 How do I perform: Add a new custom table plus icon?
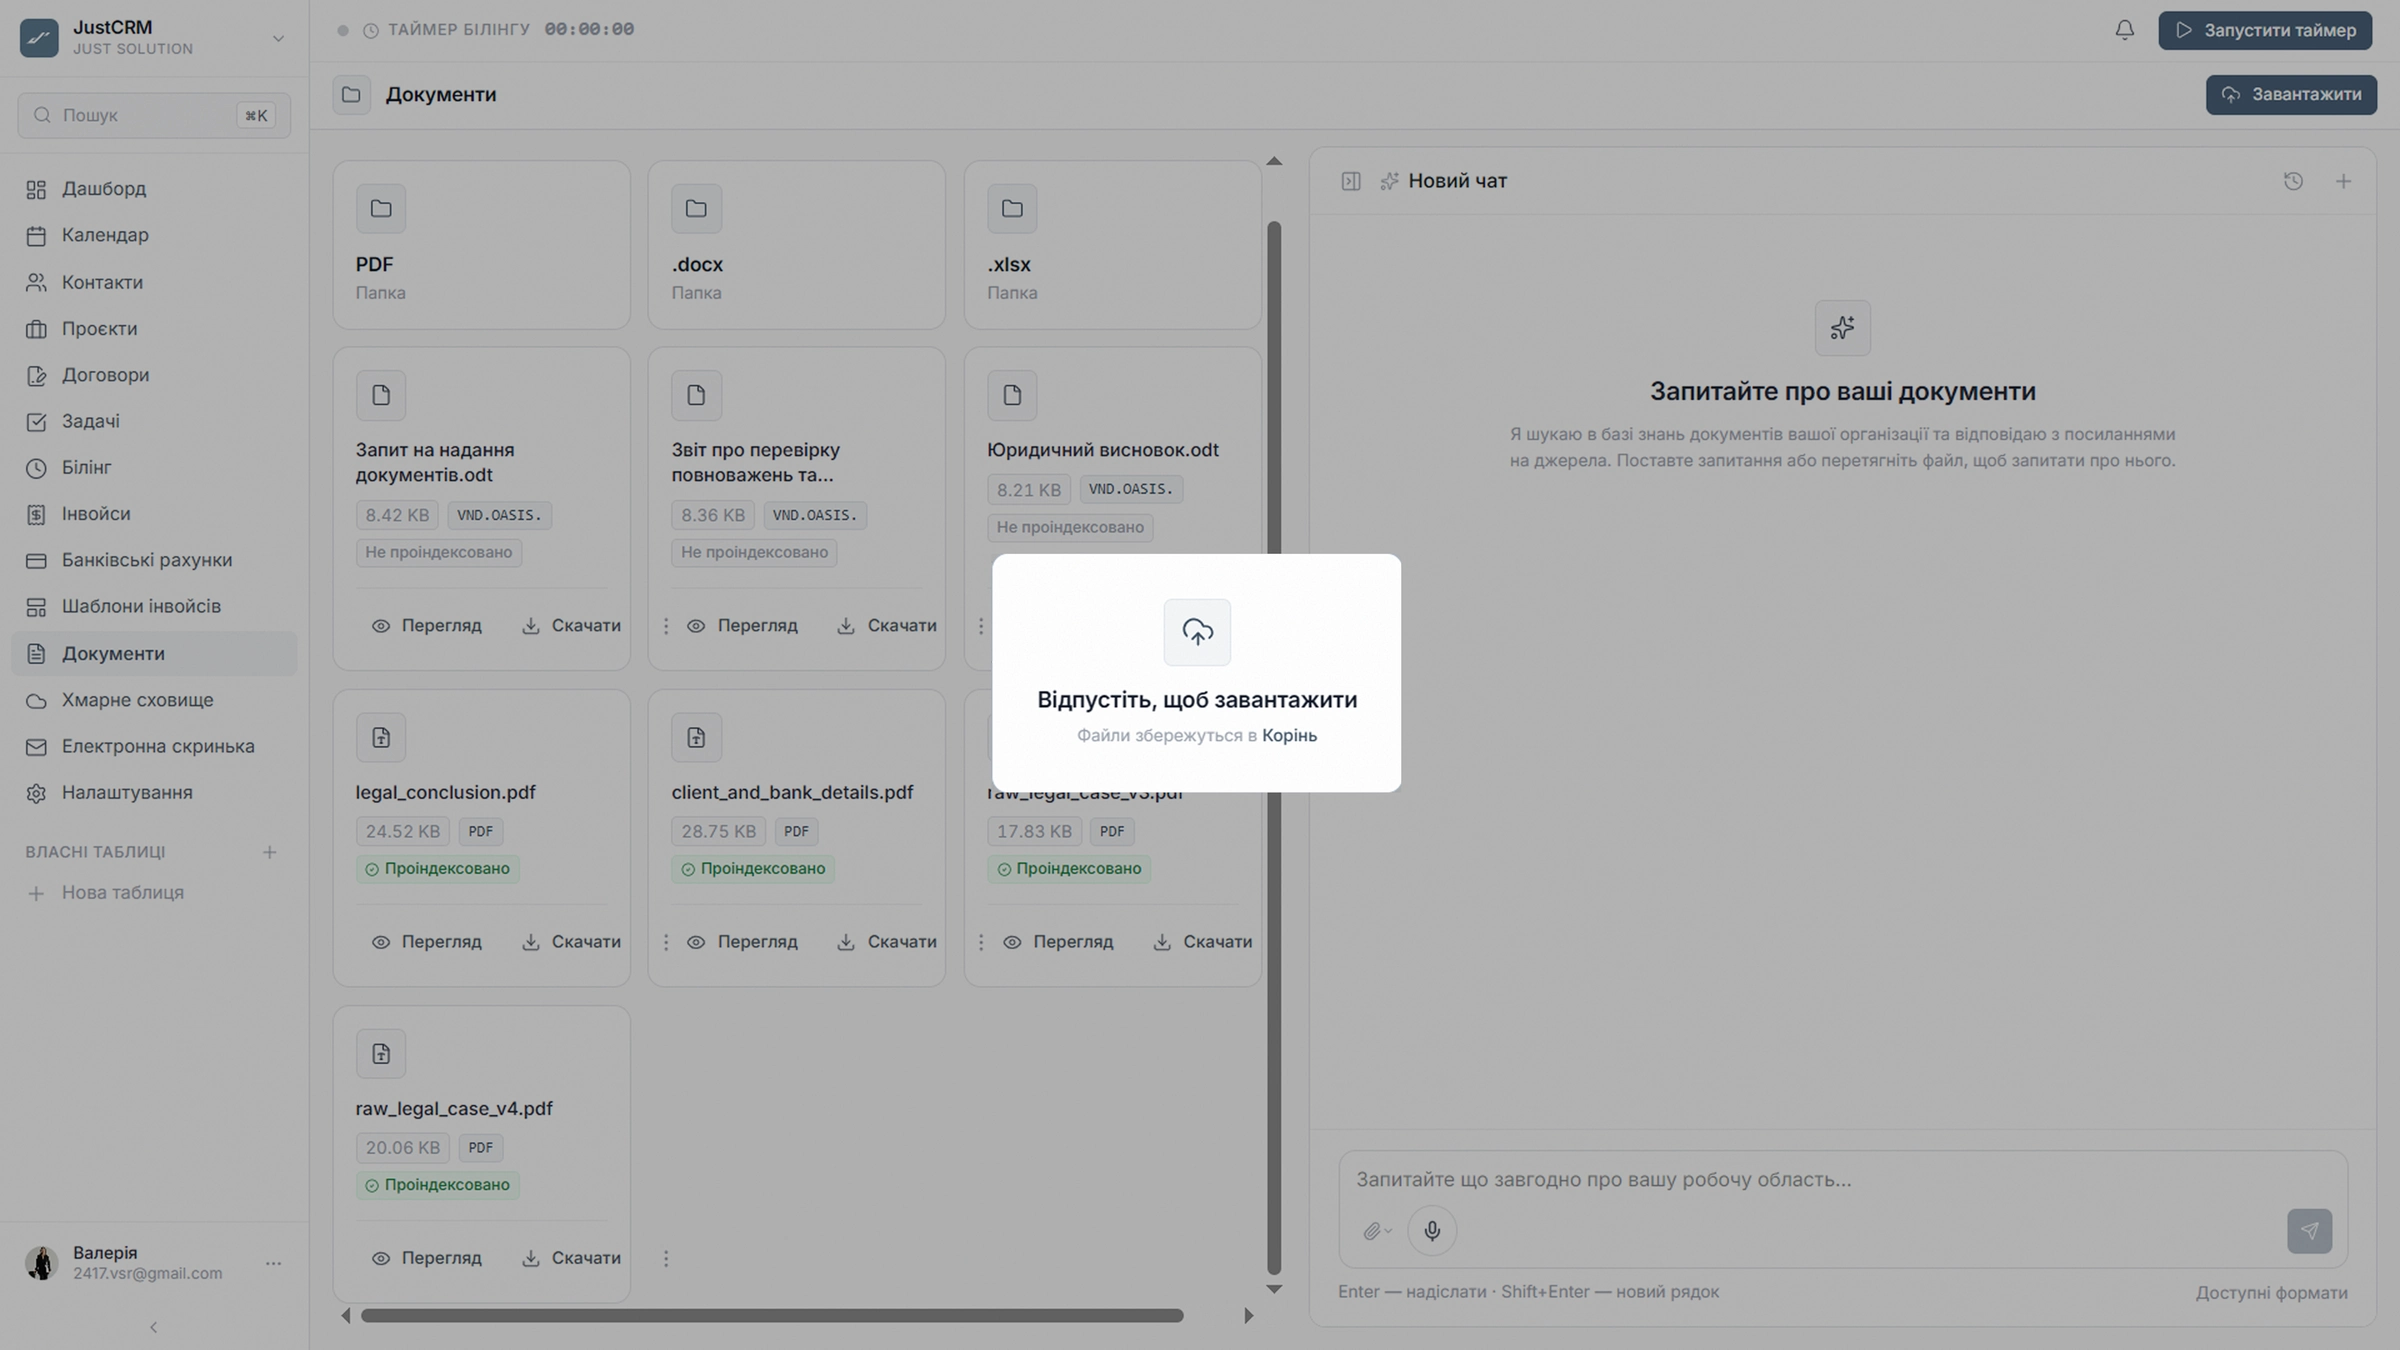pyautogui.click(x=269, y=852)
